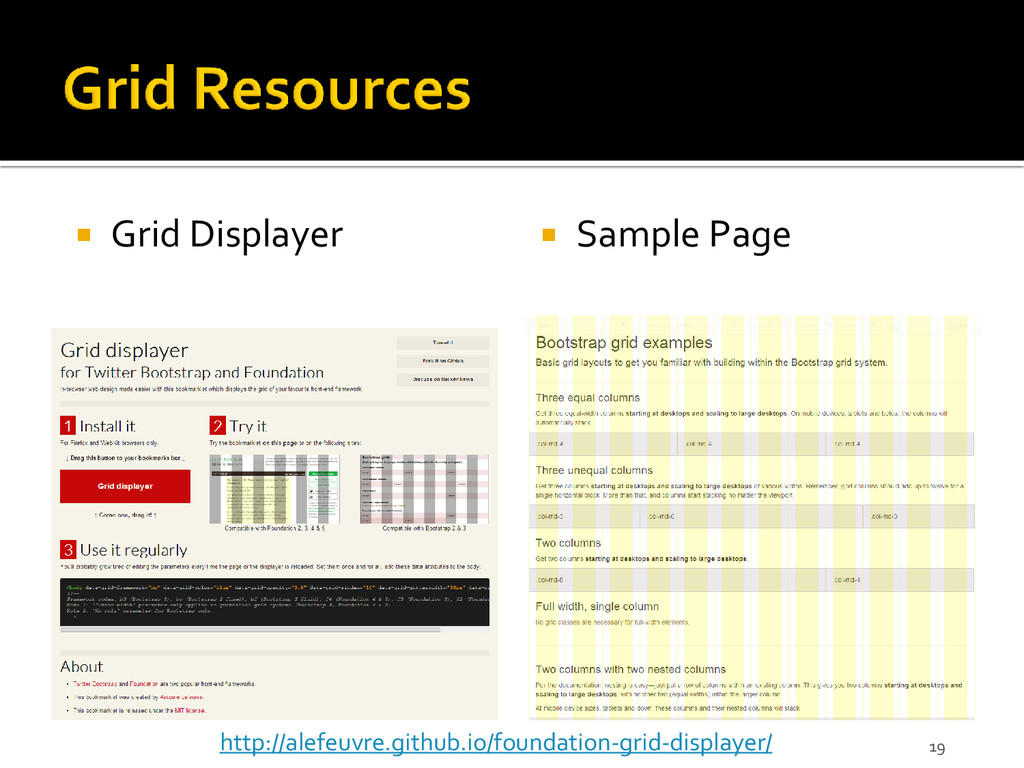Click the MIT license link
This screenshot has height=768, width=1024.
[190, 711]
